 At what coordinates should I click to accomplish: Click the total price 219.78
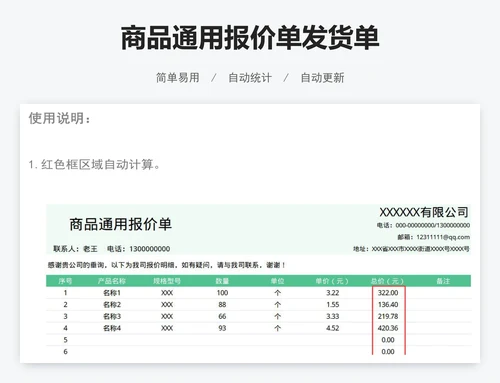(388, 316)
